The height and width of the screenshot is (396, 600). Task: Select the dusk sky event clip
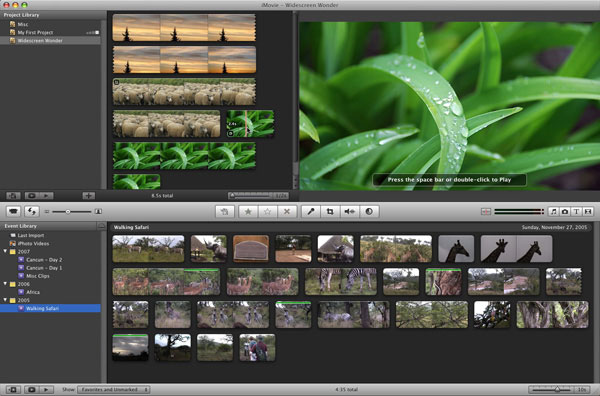click(x=130, y=347)
